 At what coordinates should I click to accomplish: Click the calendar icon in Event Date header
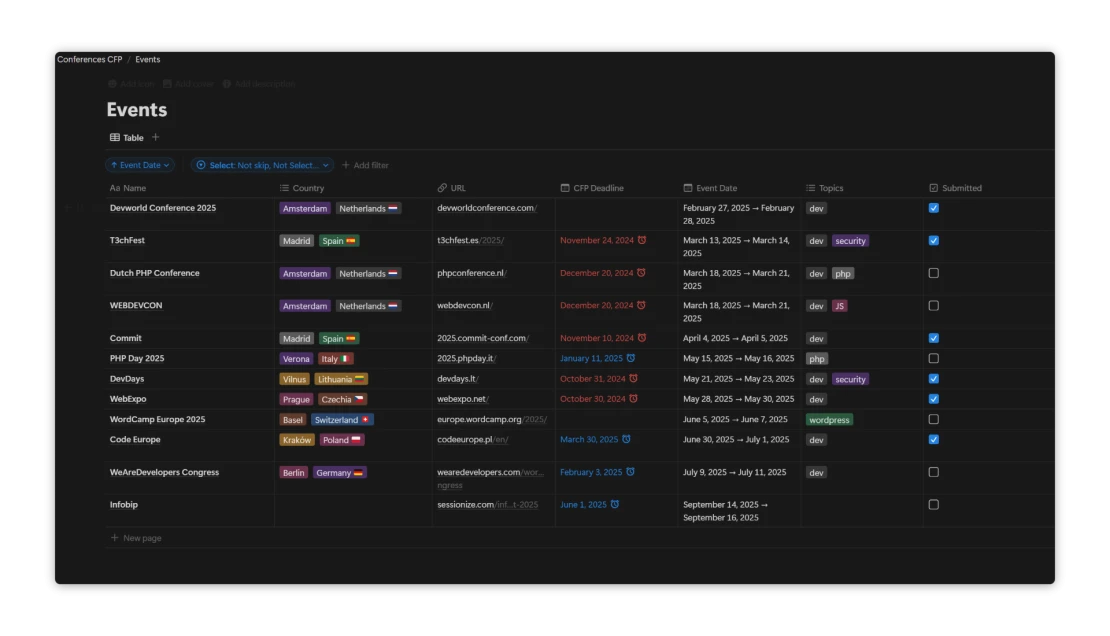(x=687, y=188)
